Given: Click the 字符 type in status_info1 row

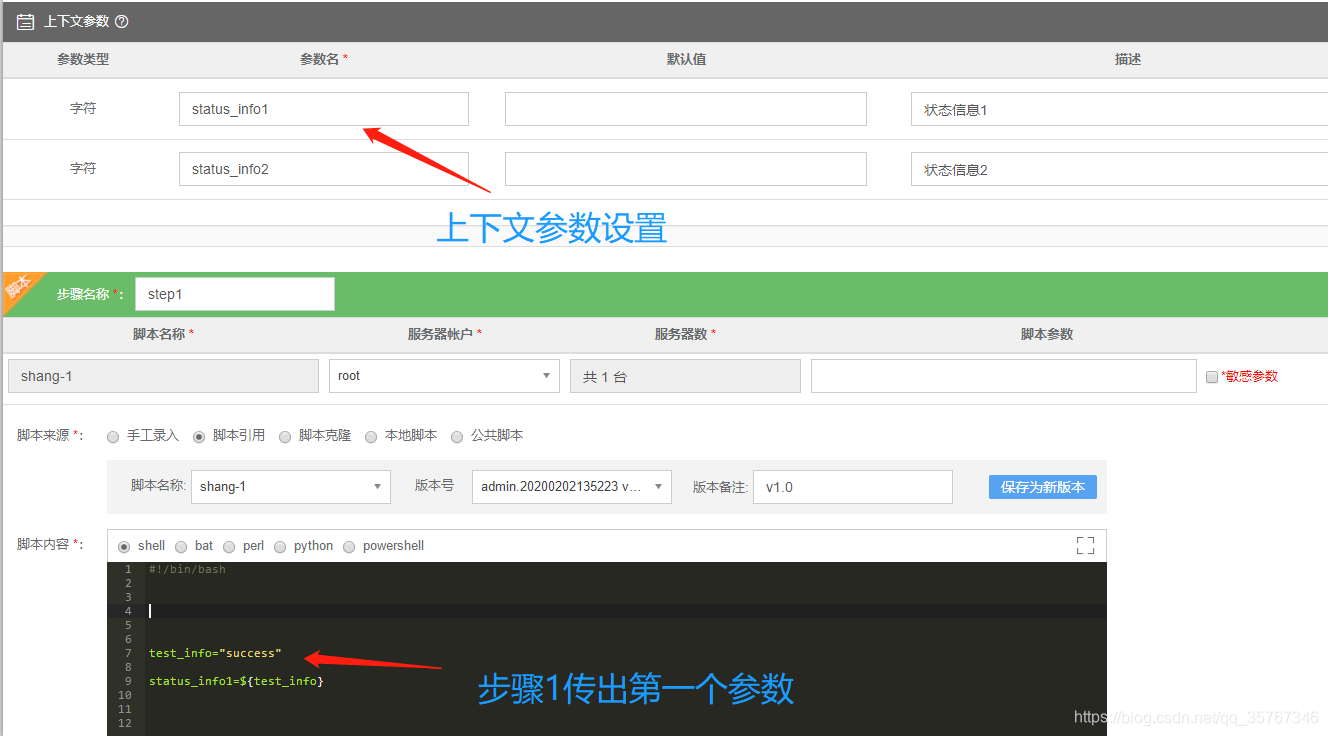Looking at the screenshot, I should [83, 108].
